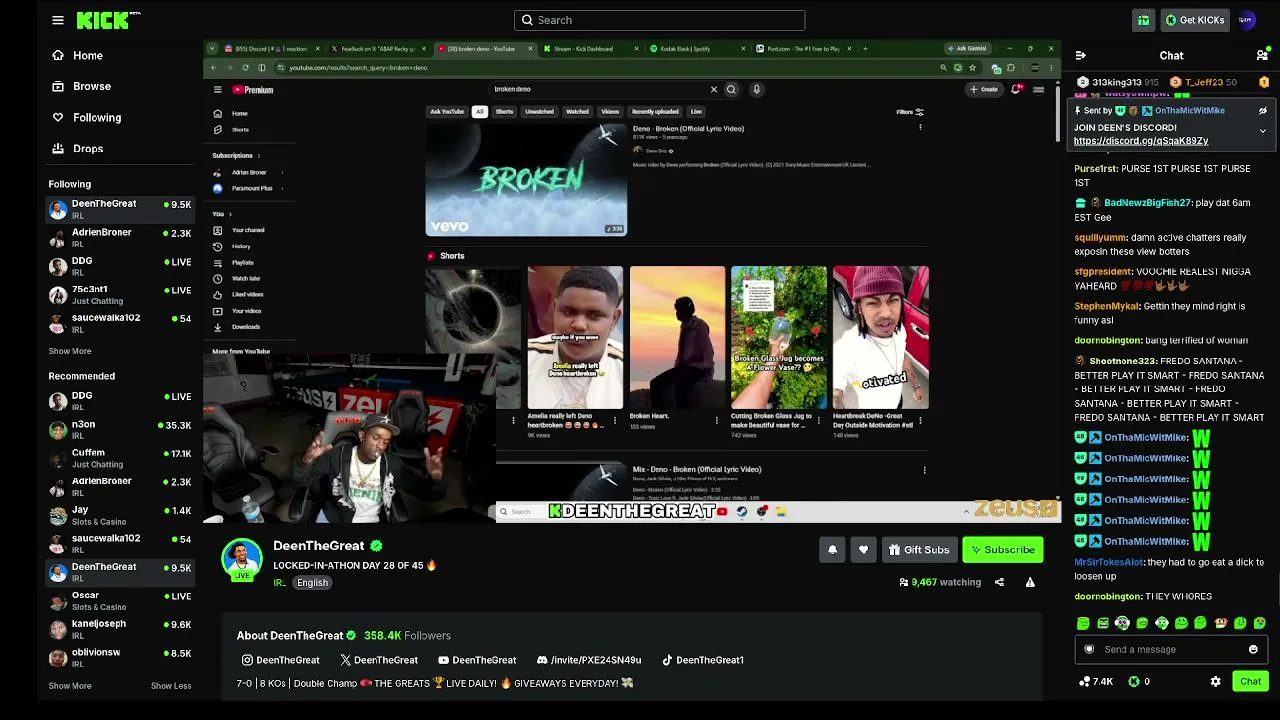
Task: Click the mushroom emote in quick emotes
Action: [1220, 623]
